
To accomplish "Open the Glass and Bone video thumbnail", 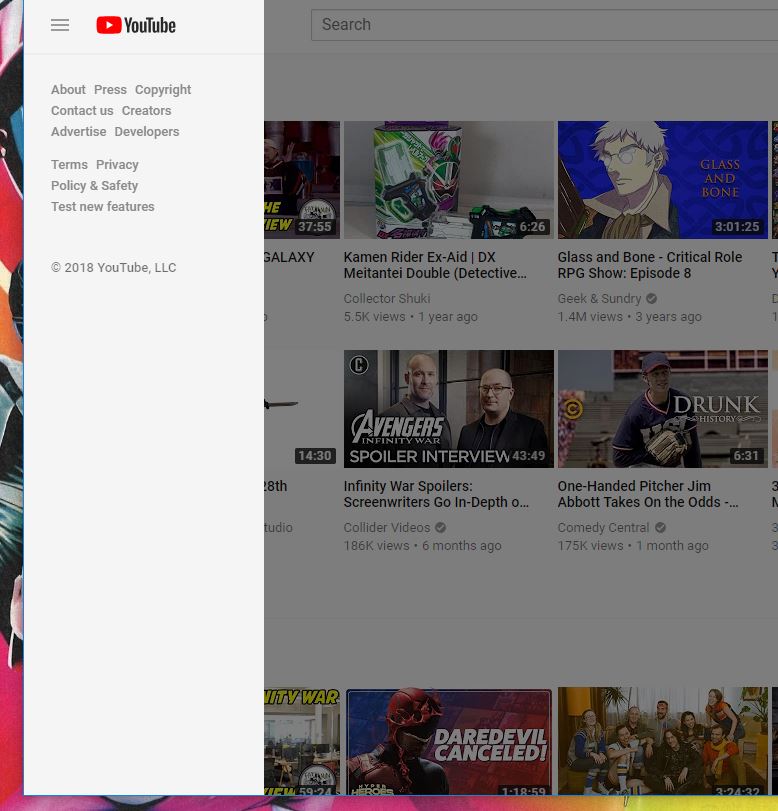I will click(663, 180).
